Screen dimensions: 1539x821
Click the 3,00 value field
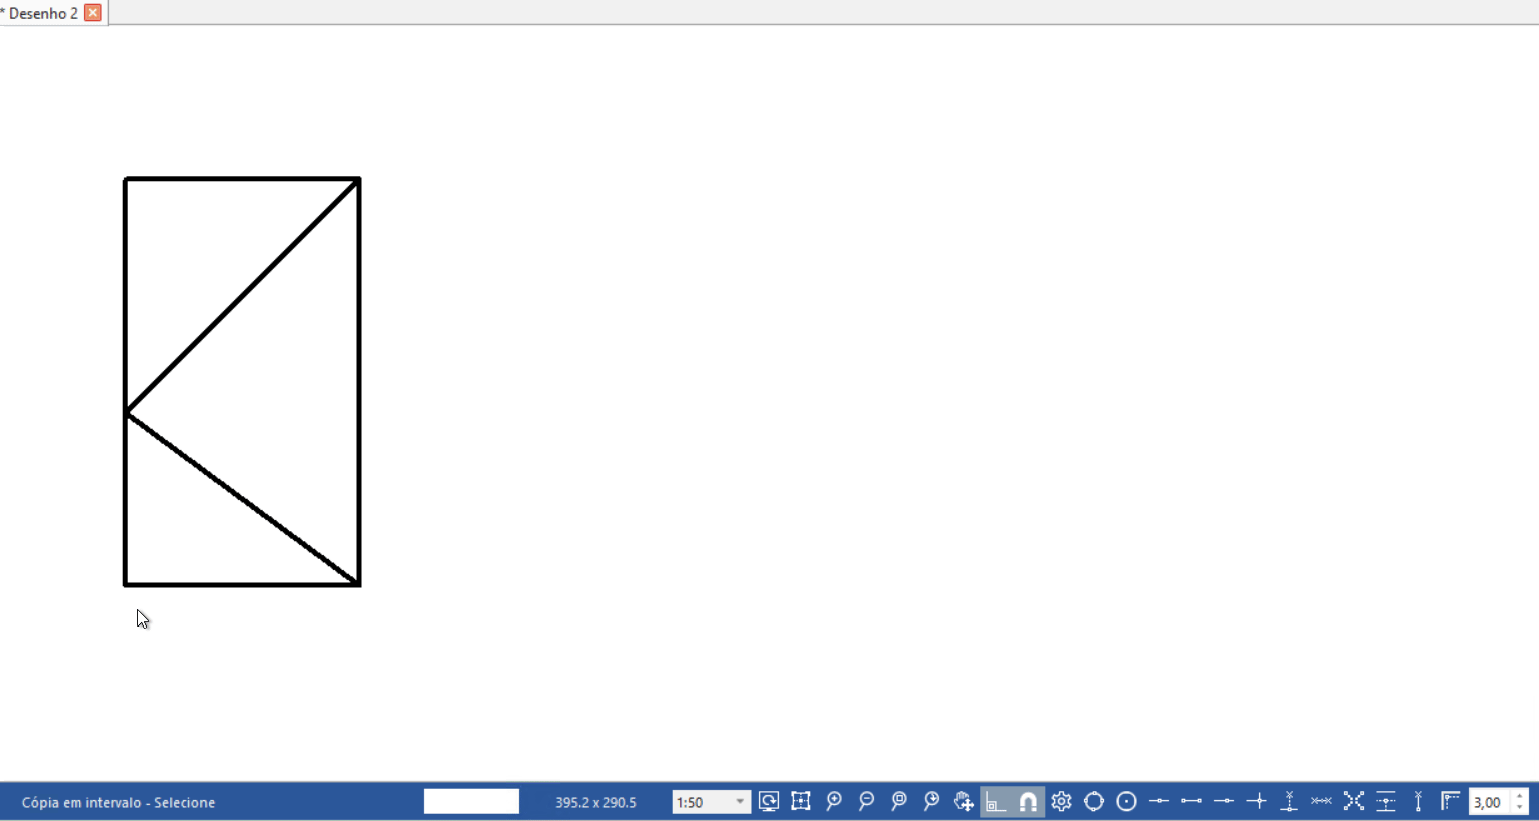1488,802
